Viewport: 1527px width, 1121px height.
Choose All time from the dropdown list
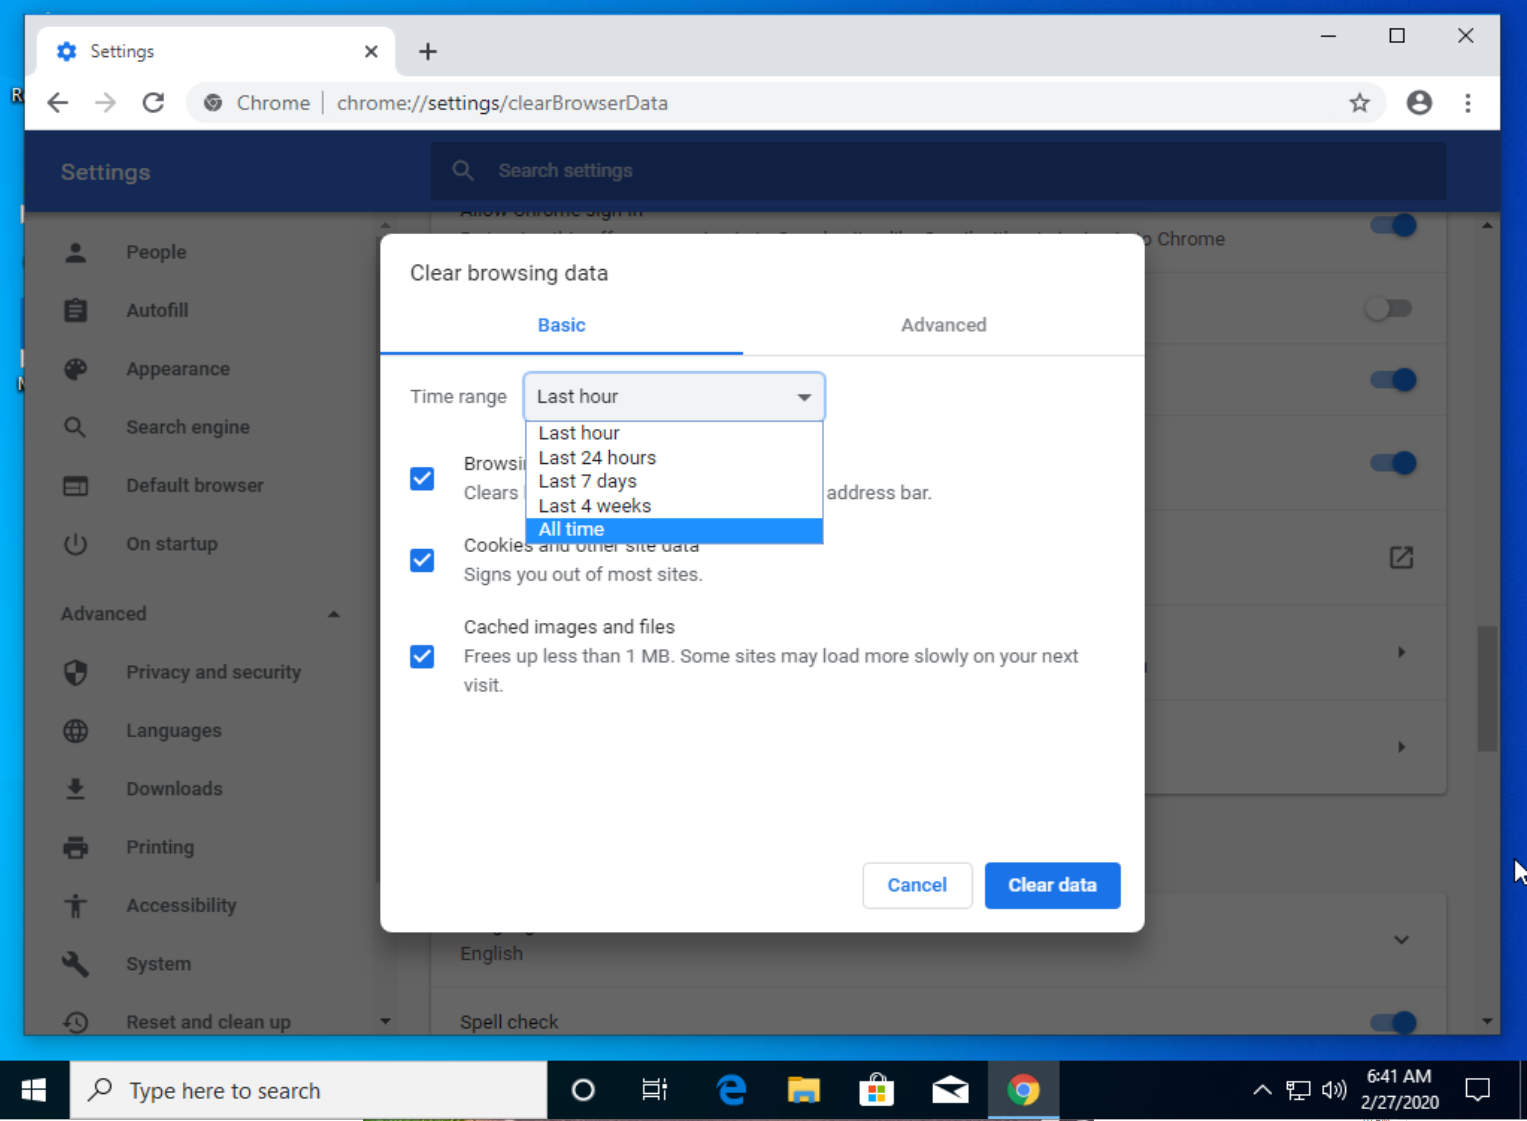[674, 530]
